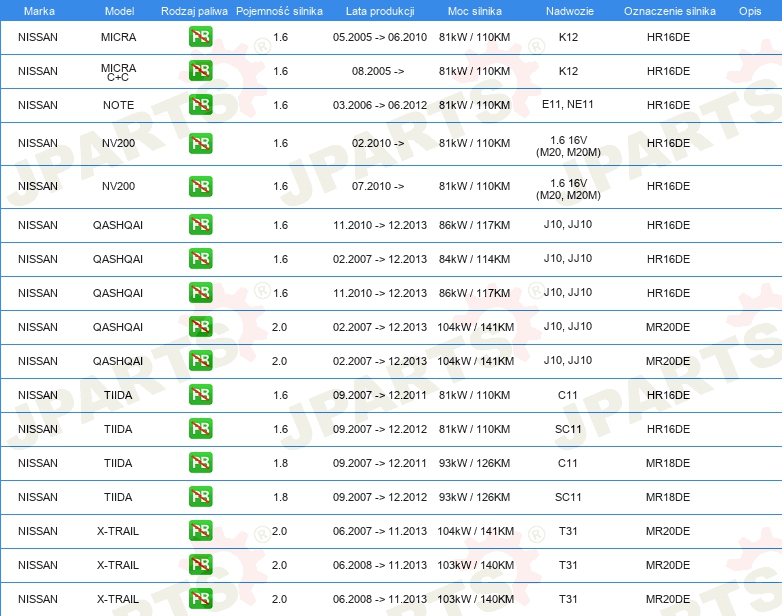Select the Pojemność silnika column header
The image size is (782, 616).
279,11
